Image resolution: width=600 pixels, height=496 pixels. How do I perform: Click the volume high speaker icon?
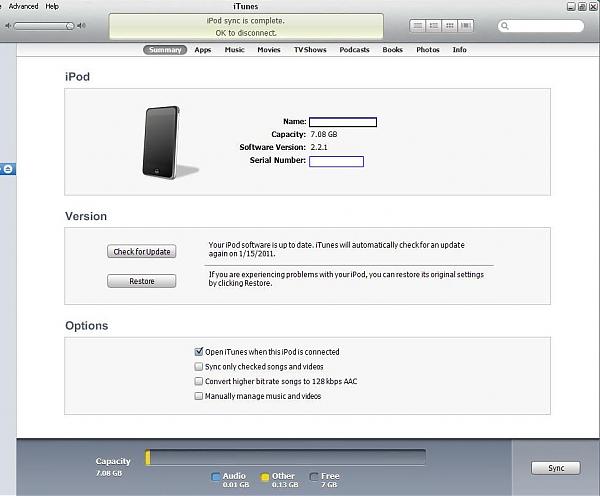point(81,26)
